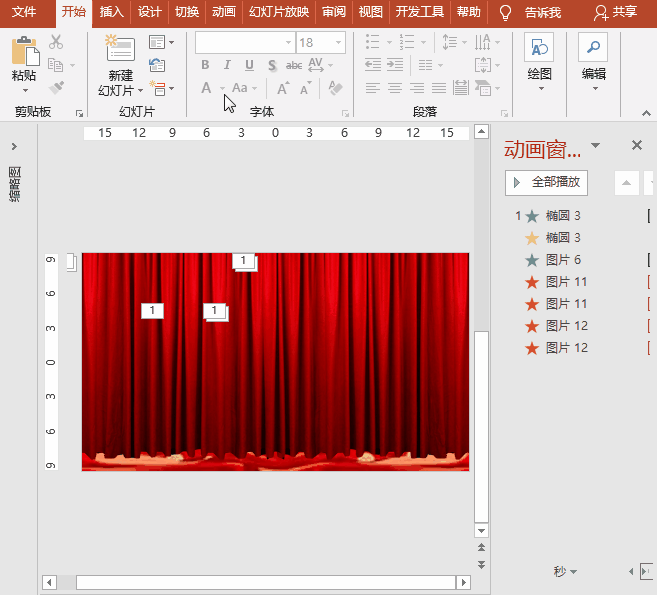Screen dimensions: 657x595
Task: Increase list indent level
Action: tap(395, 65)
